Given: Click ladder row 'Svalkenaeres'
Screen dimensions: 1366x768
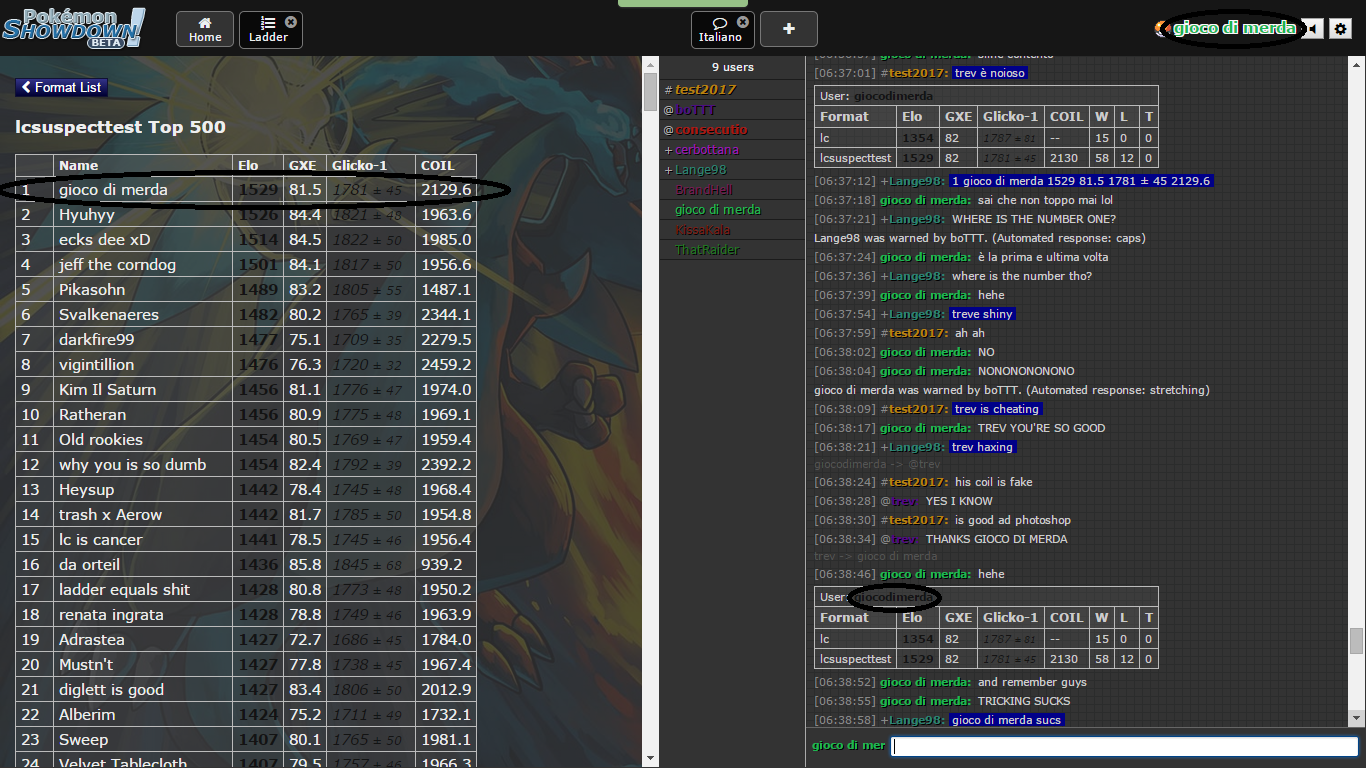Looking at the screenshot, I should (x=246, y=315).
